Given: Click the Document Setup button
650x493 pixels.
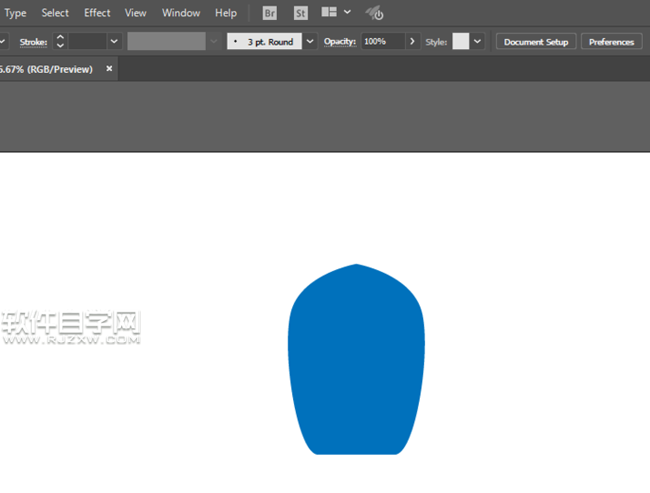Looking at the screenshot, I should (535, 42).
